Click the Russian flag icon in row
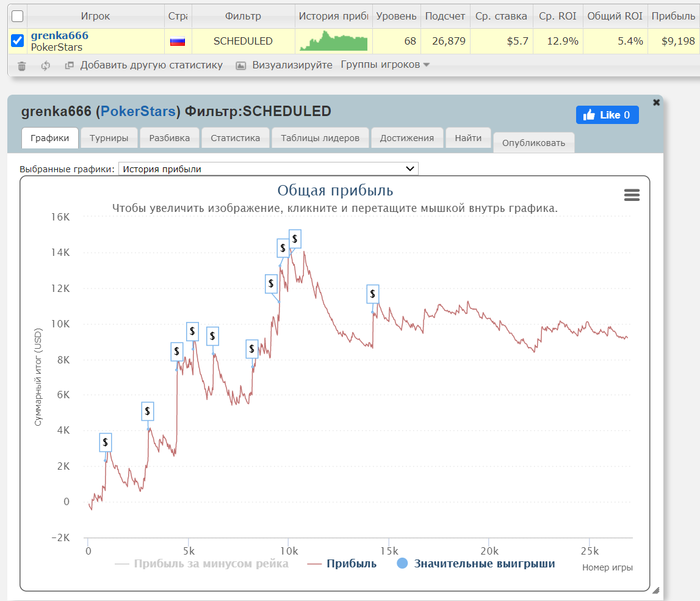This screenshot has width=700, height=601. tap(178, 42)
